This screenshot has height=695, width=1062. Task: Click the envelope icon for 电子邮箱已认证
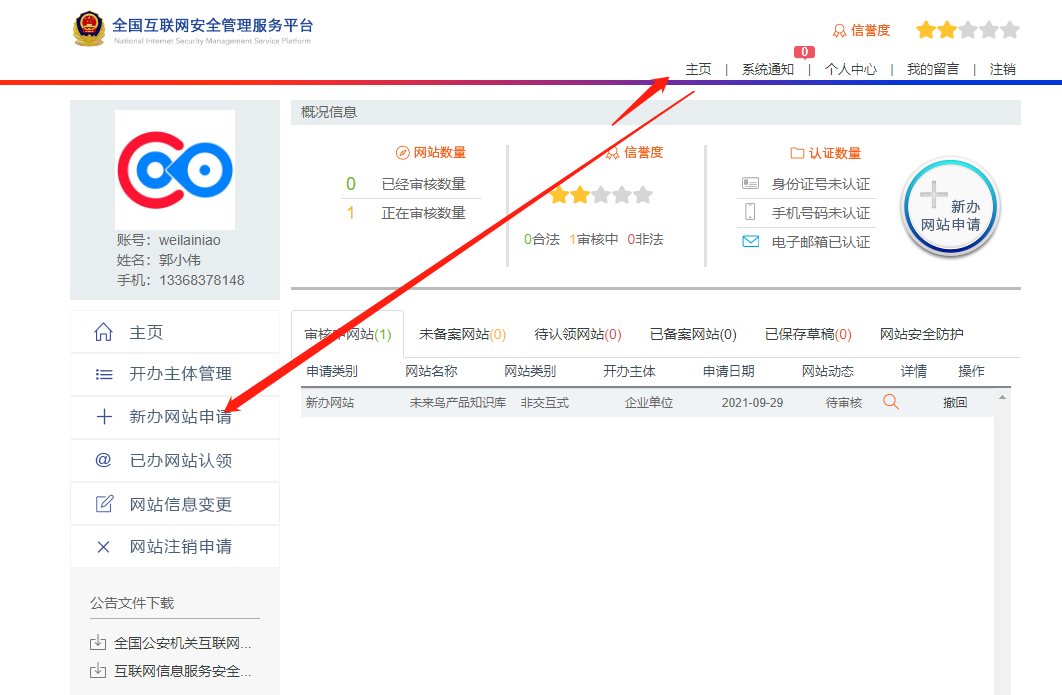751,241
